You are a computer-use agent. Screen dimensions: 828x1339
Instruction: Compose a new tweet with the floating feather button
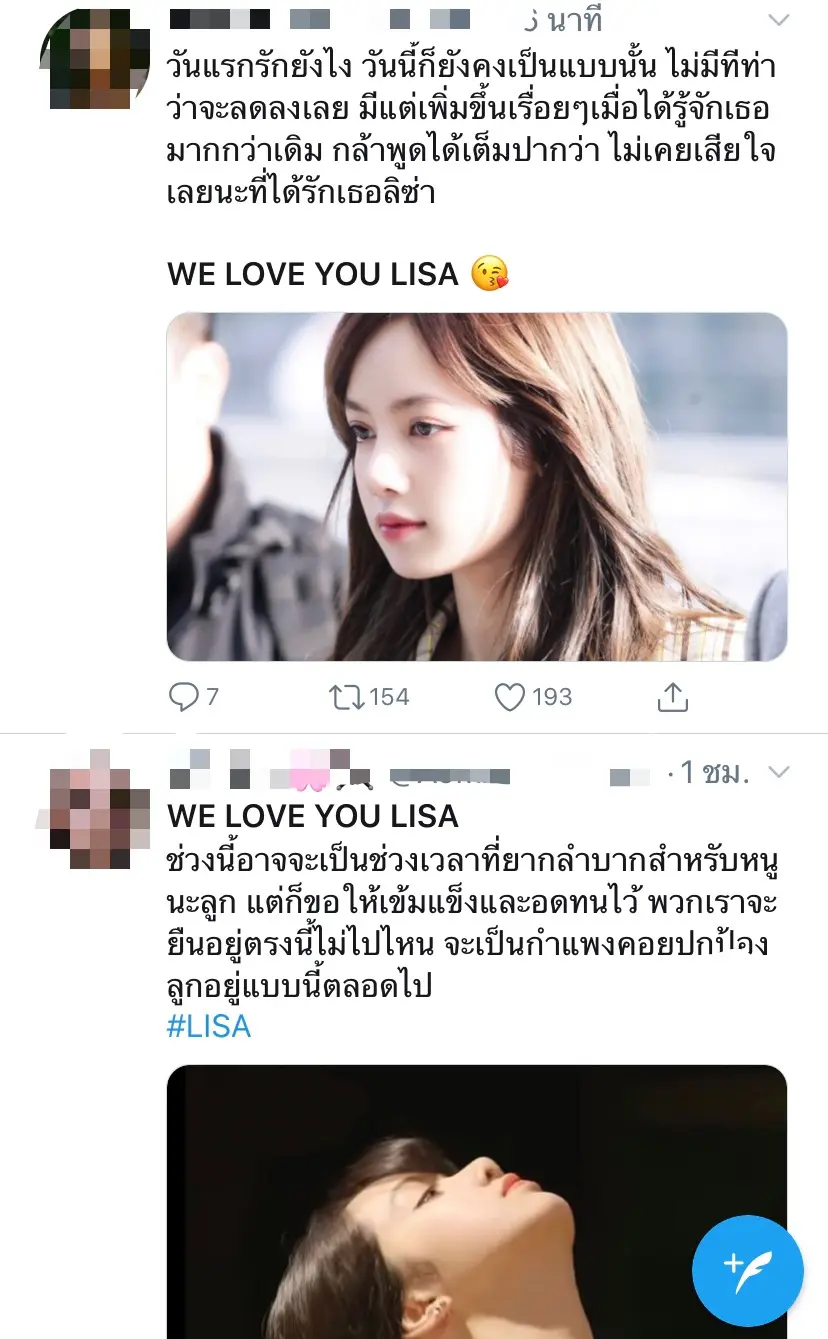coord(747,1271)
